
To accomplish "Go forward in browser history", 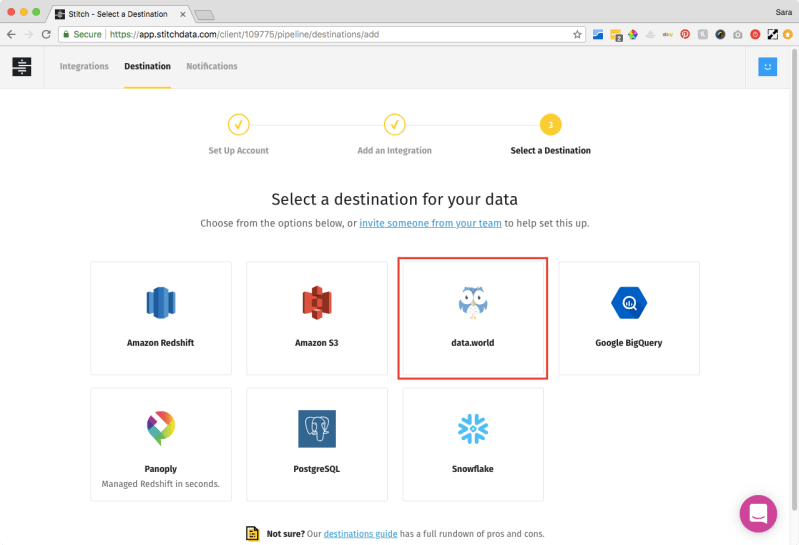I will (29, 34).
